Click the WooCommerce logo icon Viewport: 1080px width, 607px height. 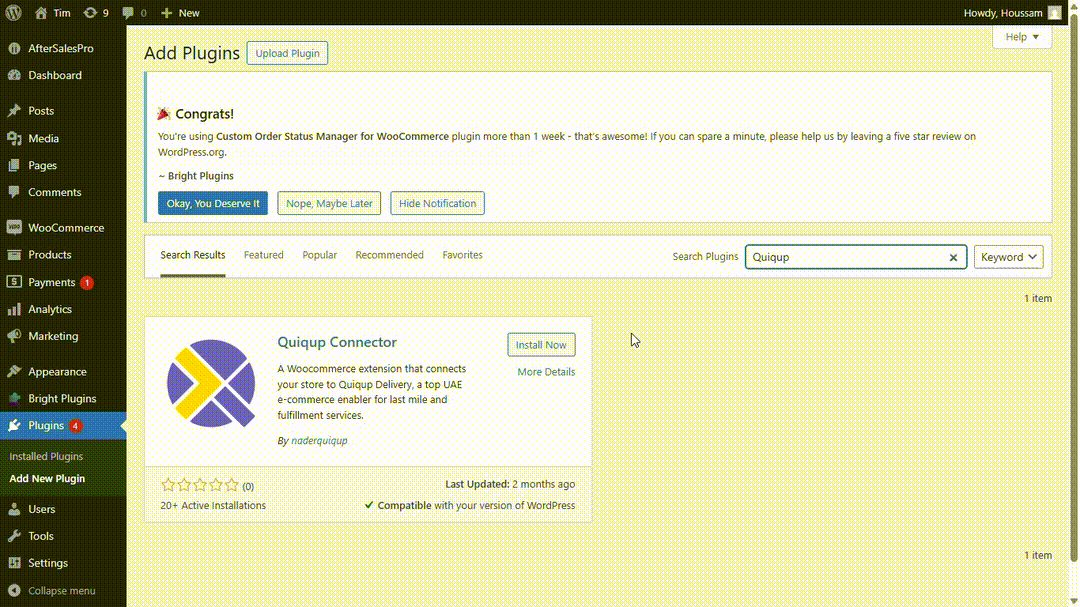[x=14, y=227]
